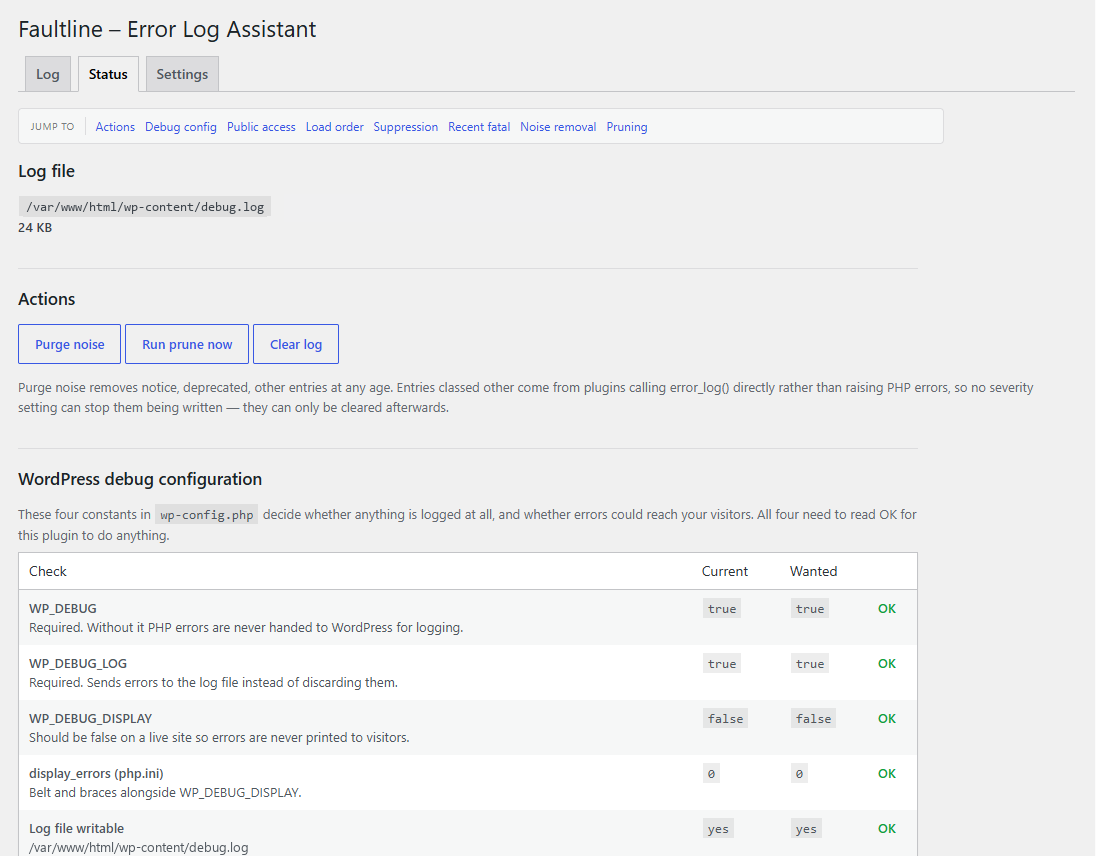Screen dimensions: 1096x856
Task: Click the Check column header
Action: [48, 572]
